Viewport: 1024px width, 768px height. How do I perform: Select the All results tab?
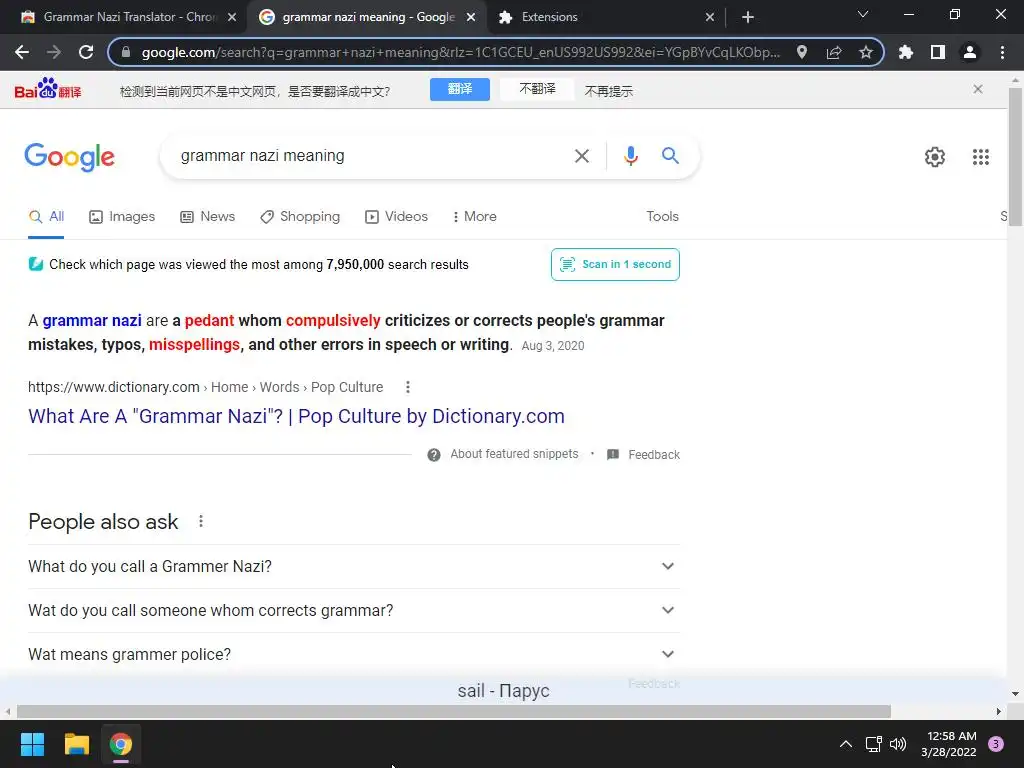46,217
